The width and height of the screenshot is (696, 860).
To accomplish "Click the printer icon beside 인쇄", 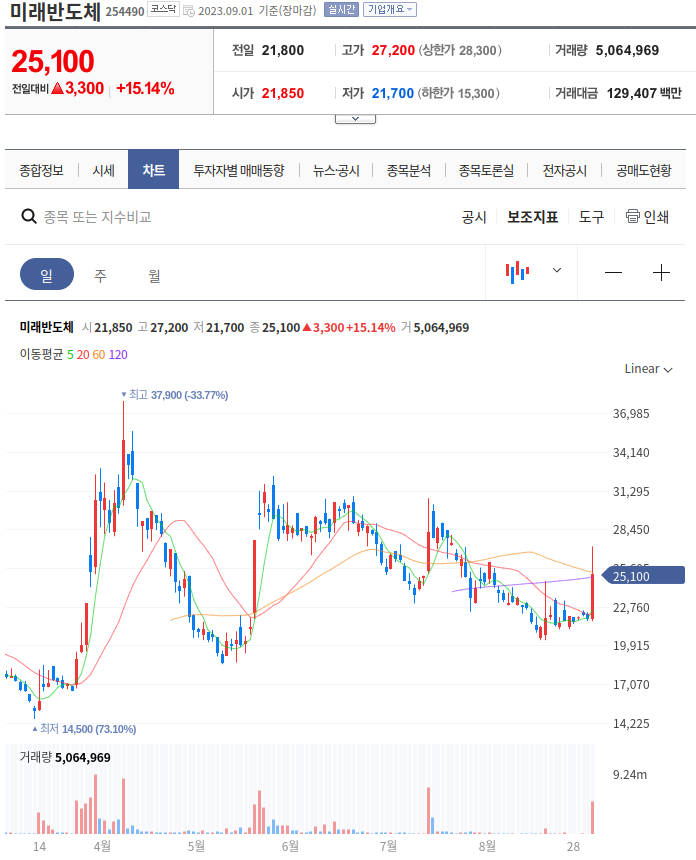I will coord(632,216).
